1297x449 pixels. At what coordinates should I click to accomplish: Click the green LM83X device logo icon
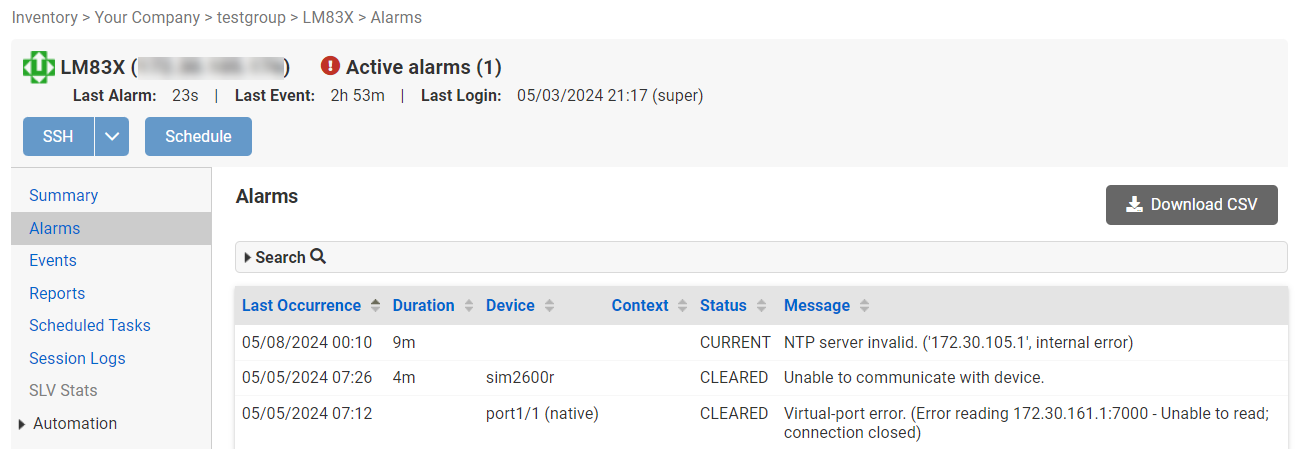point(39,68)
